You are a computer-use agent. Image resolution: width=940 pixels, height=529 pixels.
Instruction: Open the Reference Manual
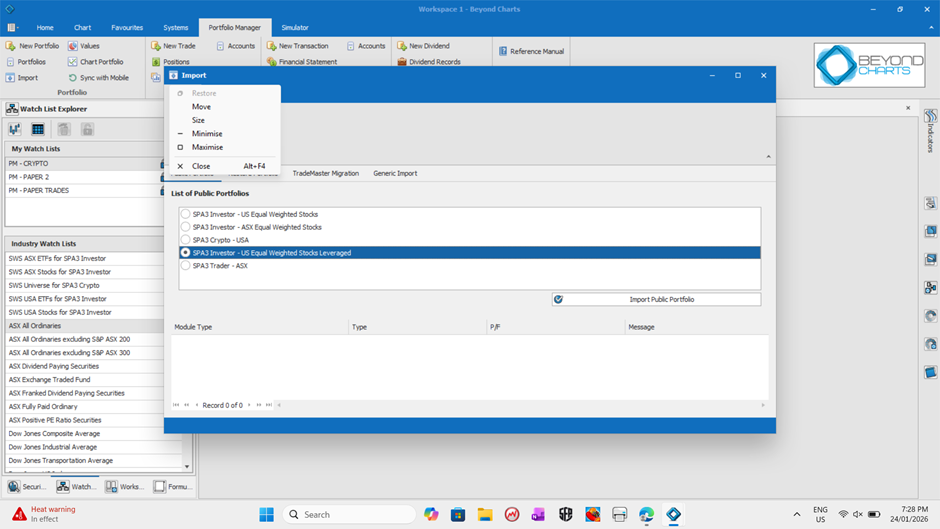click(501, 51)
